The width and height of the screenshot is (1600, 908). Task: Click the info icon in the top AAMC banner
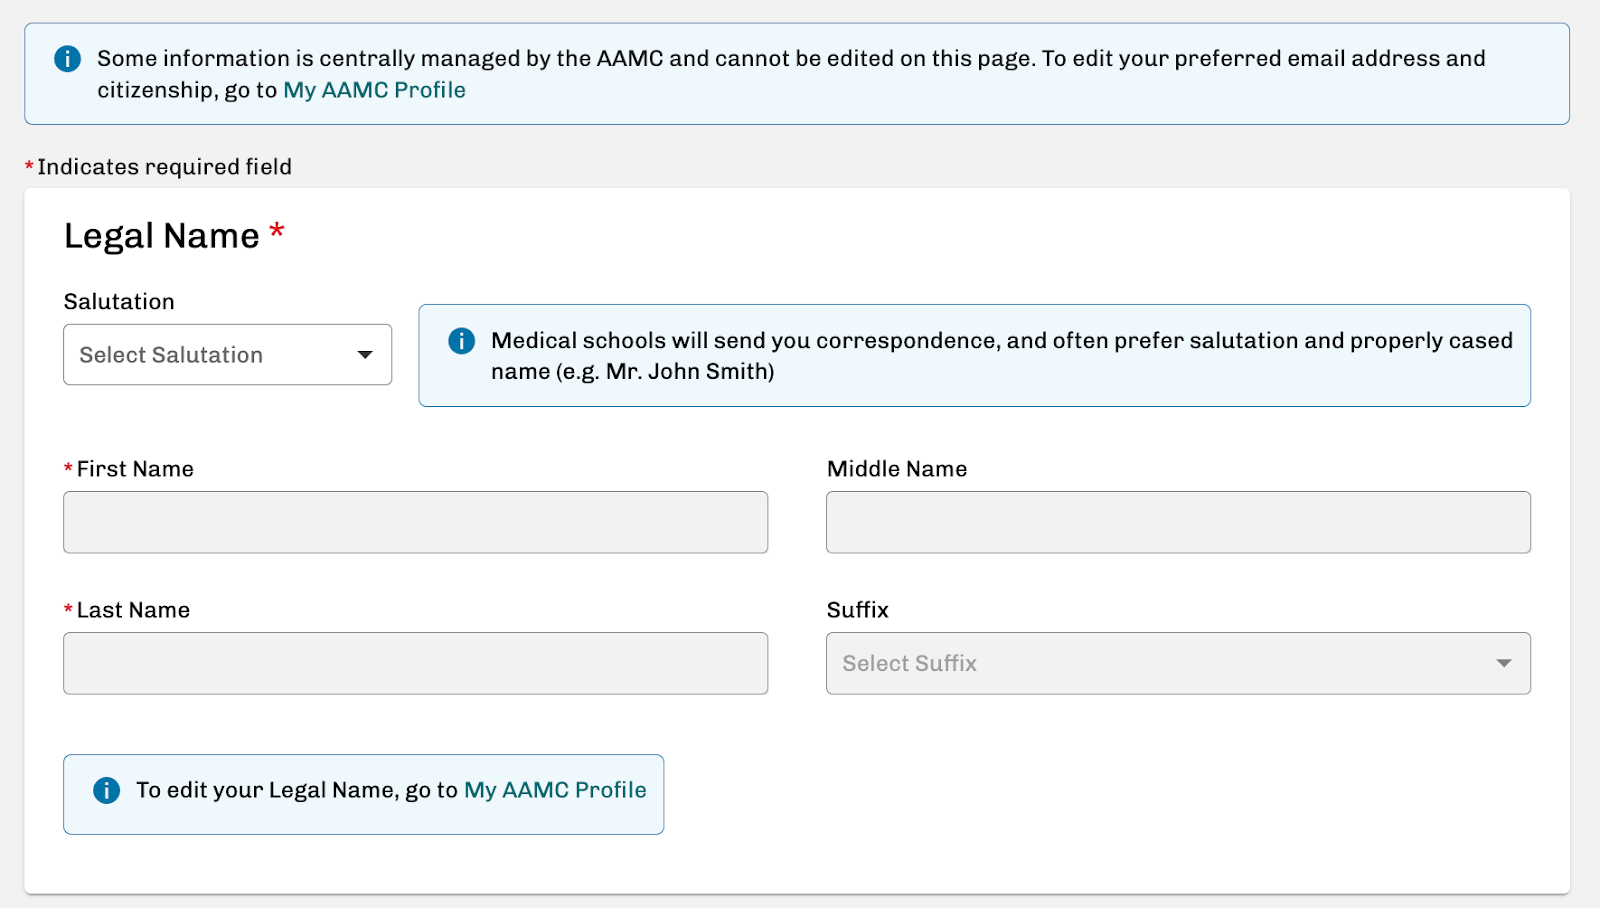tap(67, 59)
